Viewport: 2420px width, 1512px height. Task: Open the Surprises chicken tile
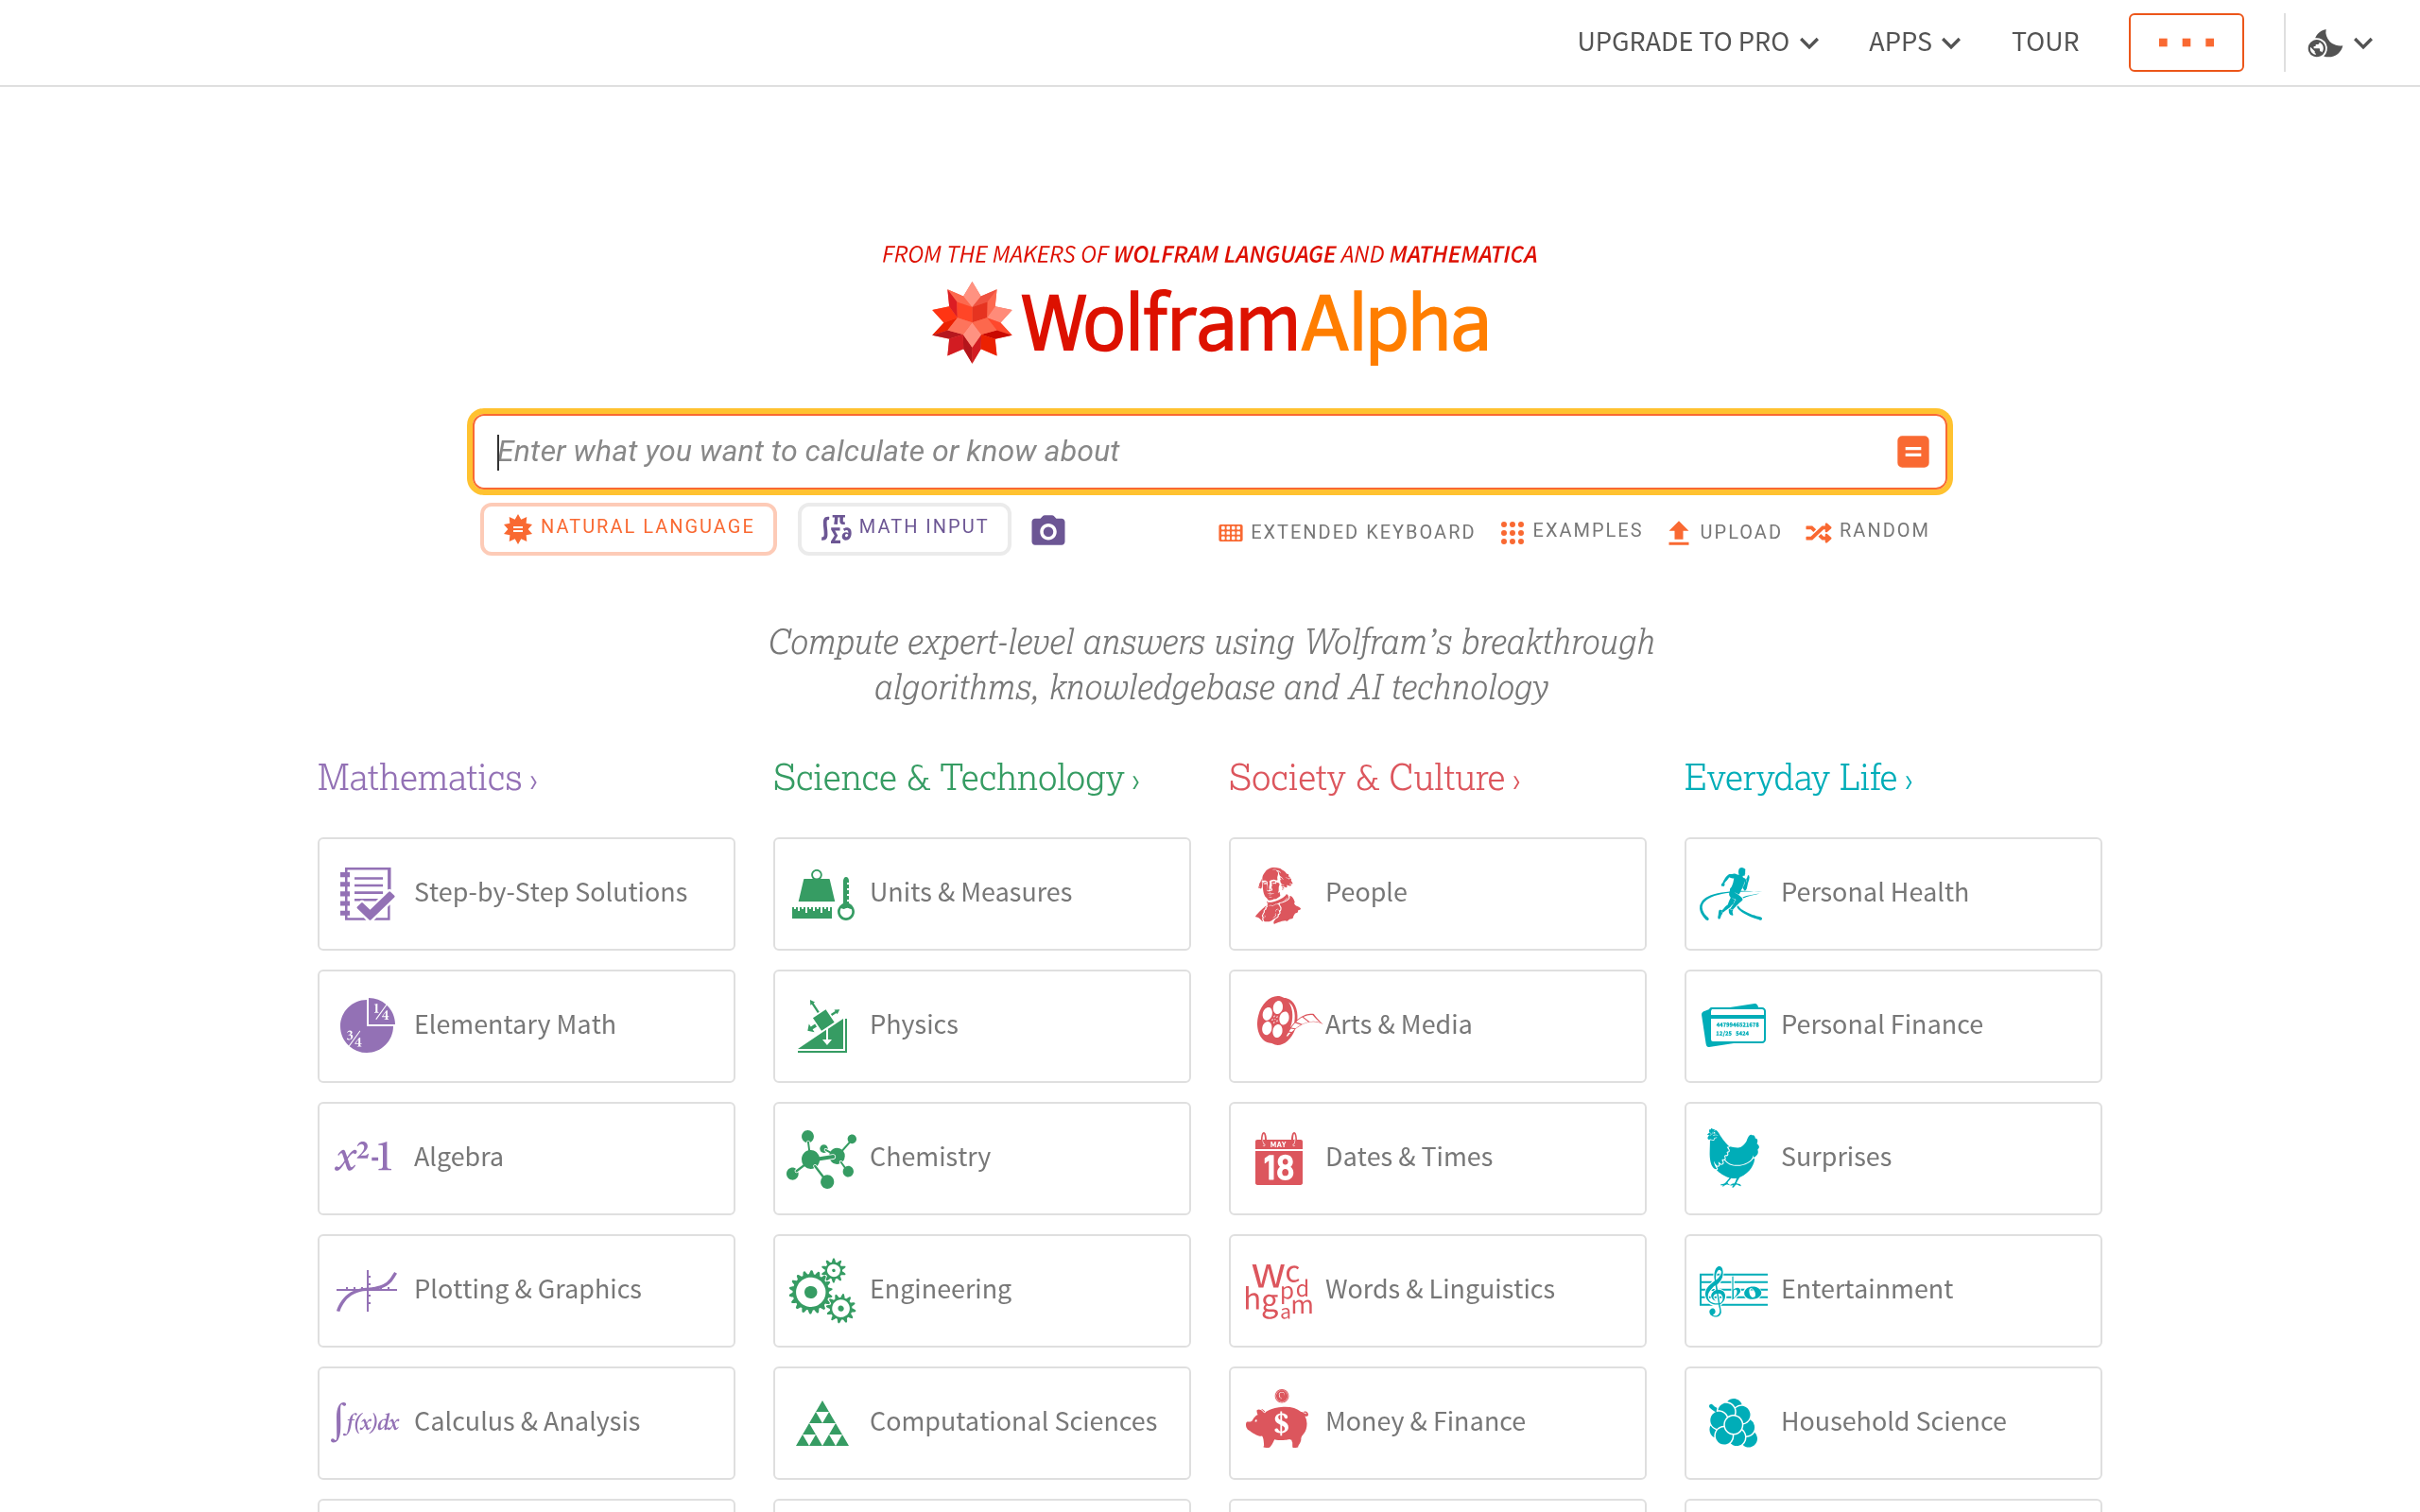pos(1892,1157)
